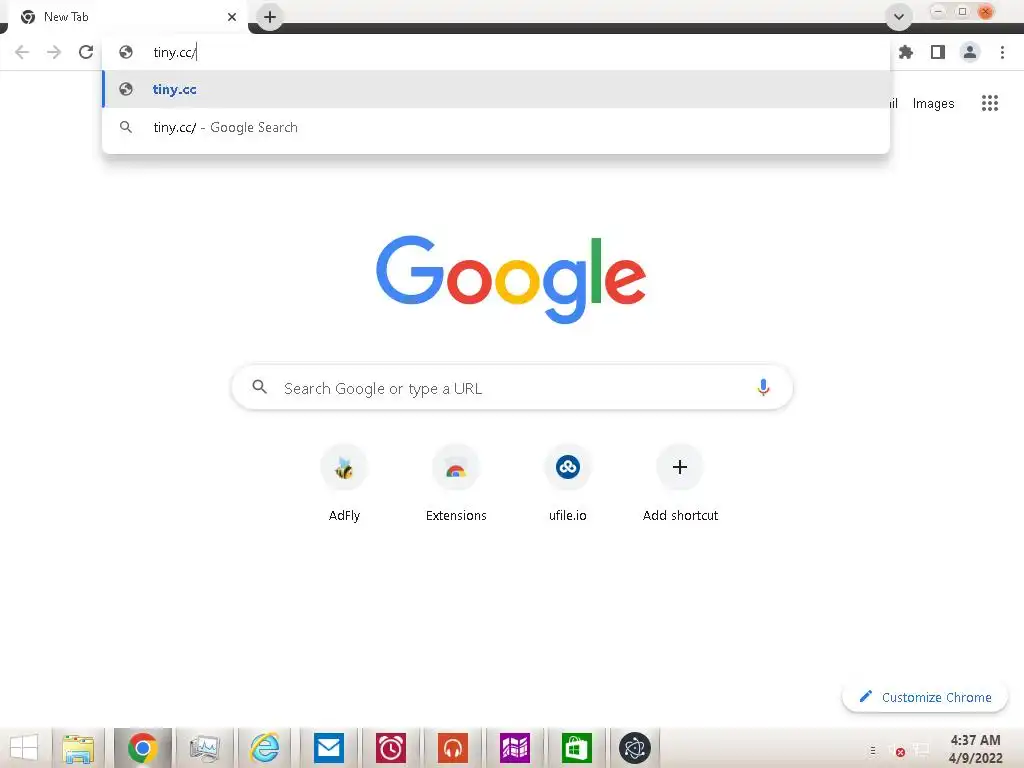The height and width of the screenshot is (768, 1024).
Task: Close the New Tab tab
Action: tap(232, 17)
